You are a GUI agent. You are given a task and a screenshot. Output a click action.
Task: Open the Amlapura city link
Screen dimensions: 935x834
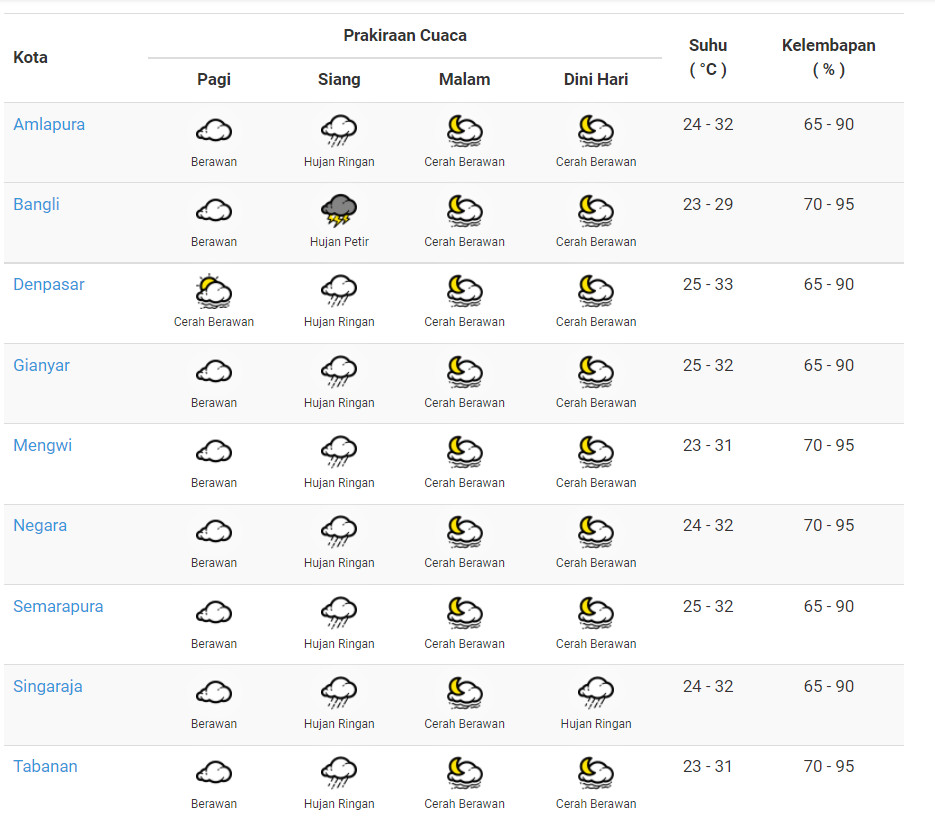coord(49,125)
